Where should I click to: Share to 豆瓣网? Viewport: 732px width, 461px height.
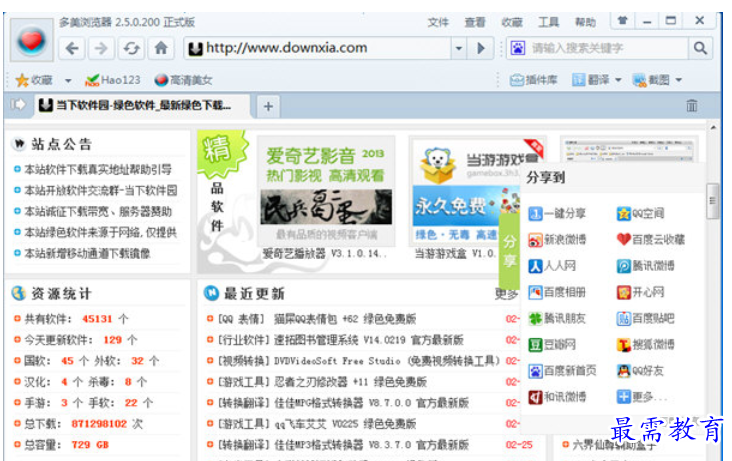tap(552, 345)
